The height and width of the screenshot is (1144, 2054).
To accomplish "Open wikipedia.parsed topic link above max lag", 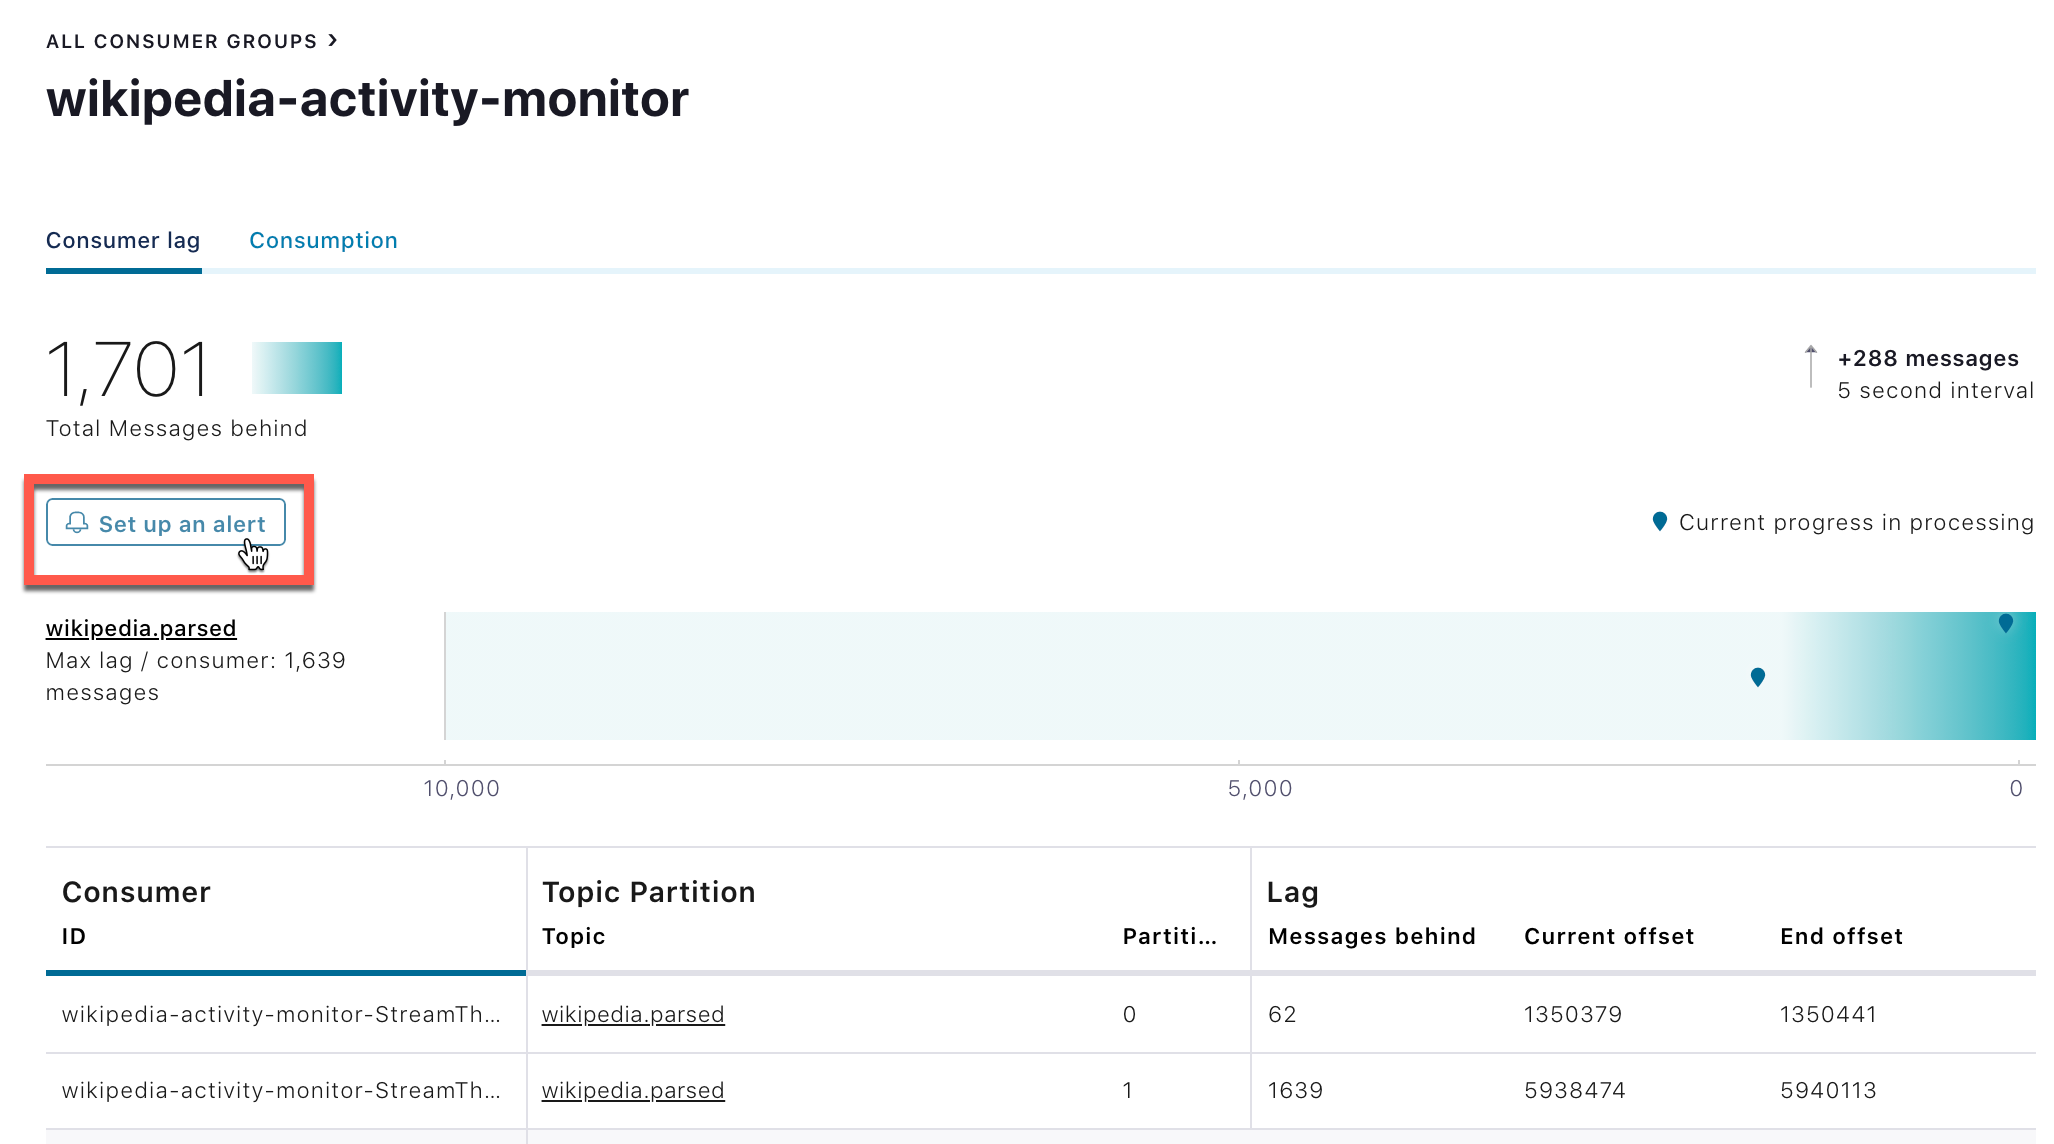I will click(141, 628).
